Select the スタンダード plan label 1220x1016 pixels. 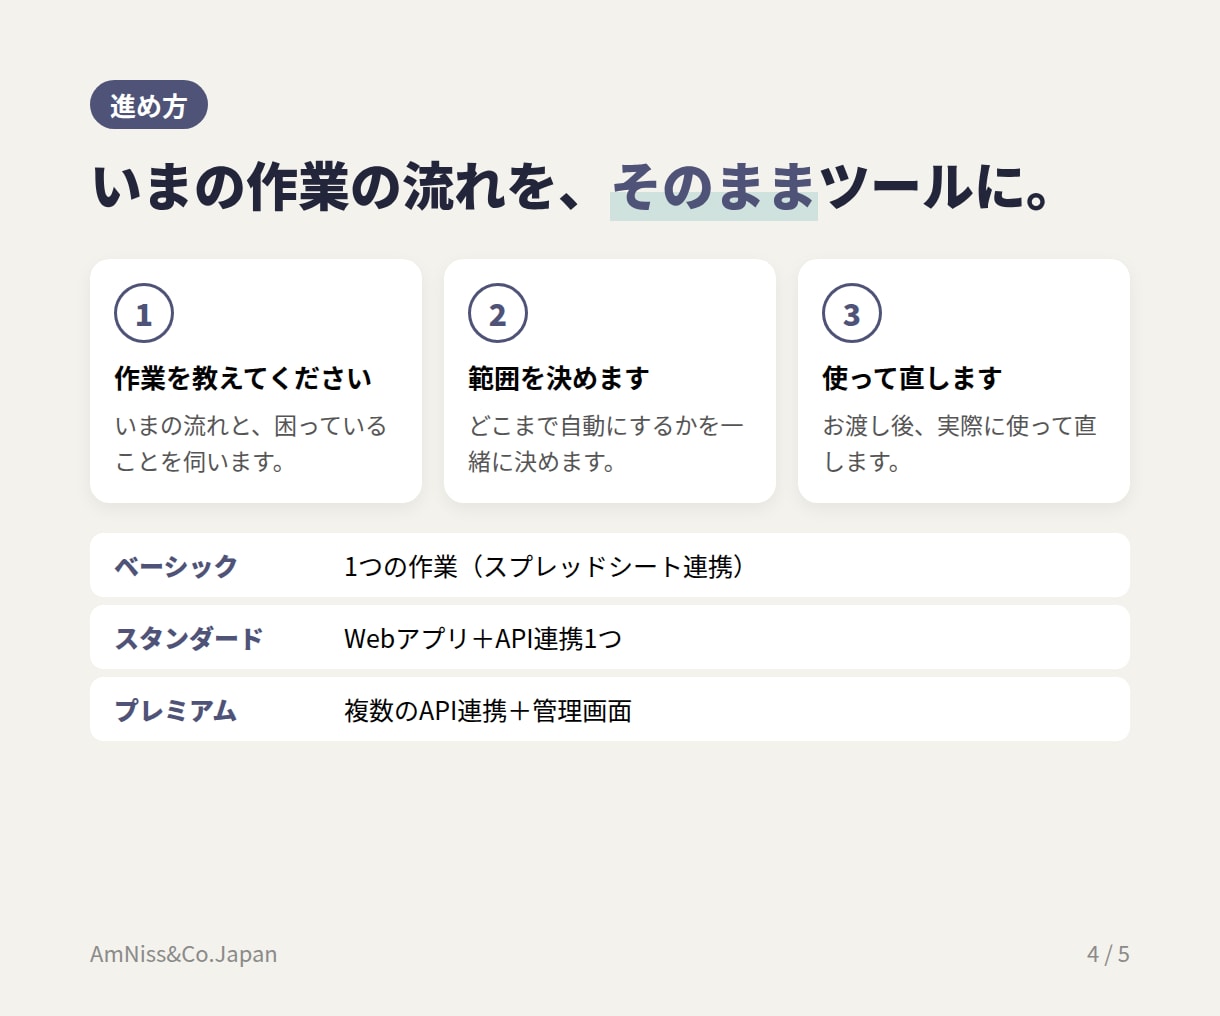click(x=189, y=638)
